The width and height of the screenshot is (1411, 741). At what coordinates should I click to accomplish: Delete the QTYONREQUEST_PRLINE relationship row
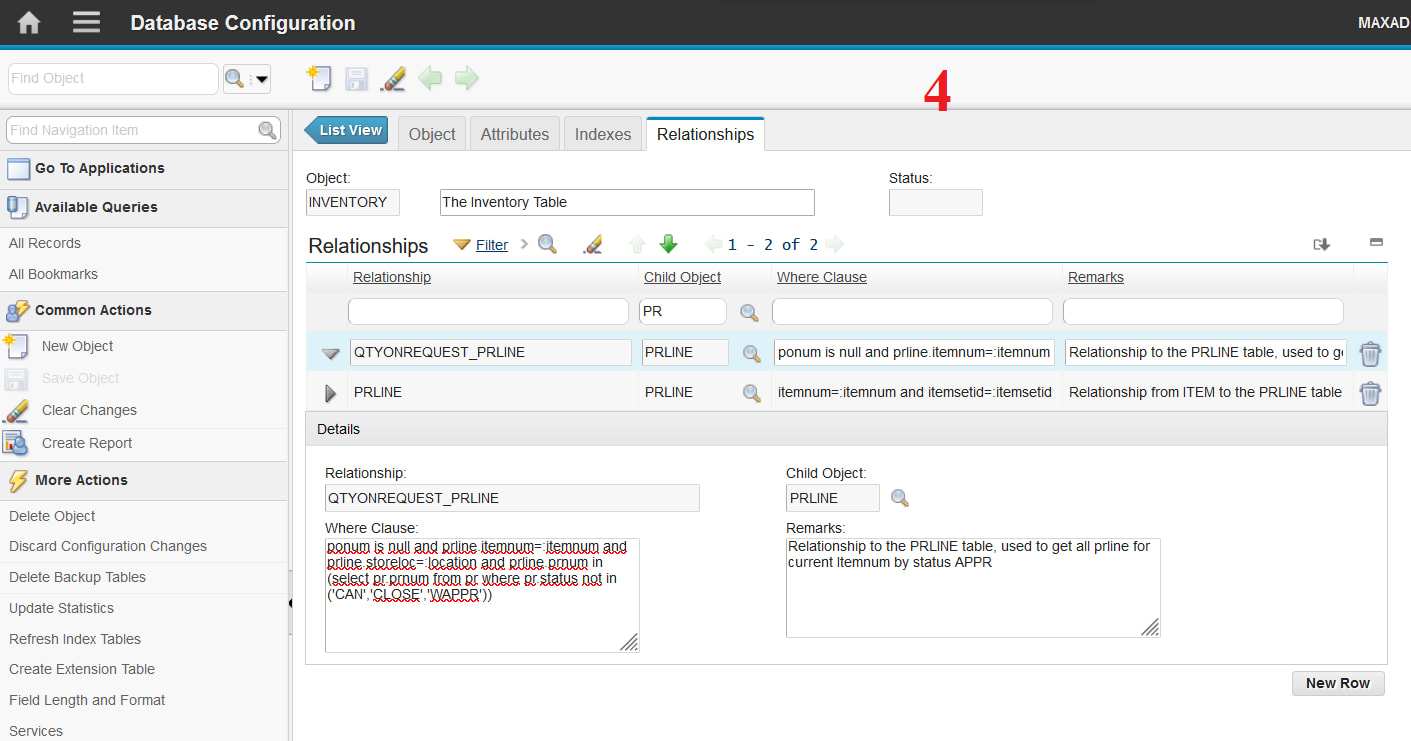pyautogui.click(x=1370, y=353)
